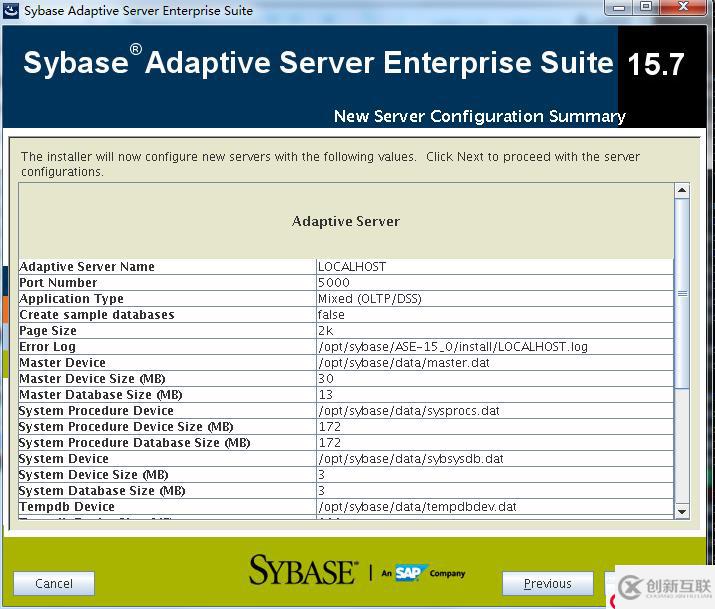Click the Application Type label
This screenshot has height=609, width=715.
(x=72, y=299)
